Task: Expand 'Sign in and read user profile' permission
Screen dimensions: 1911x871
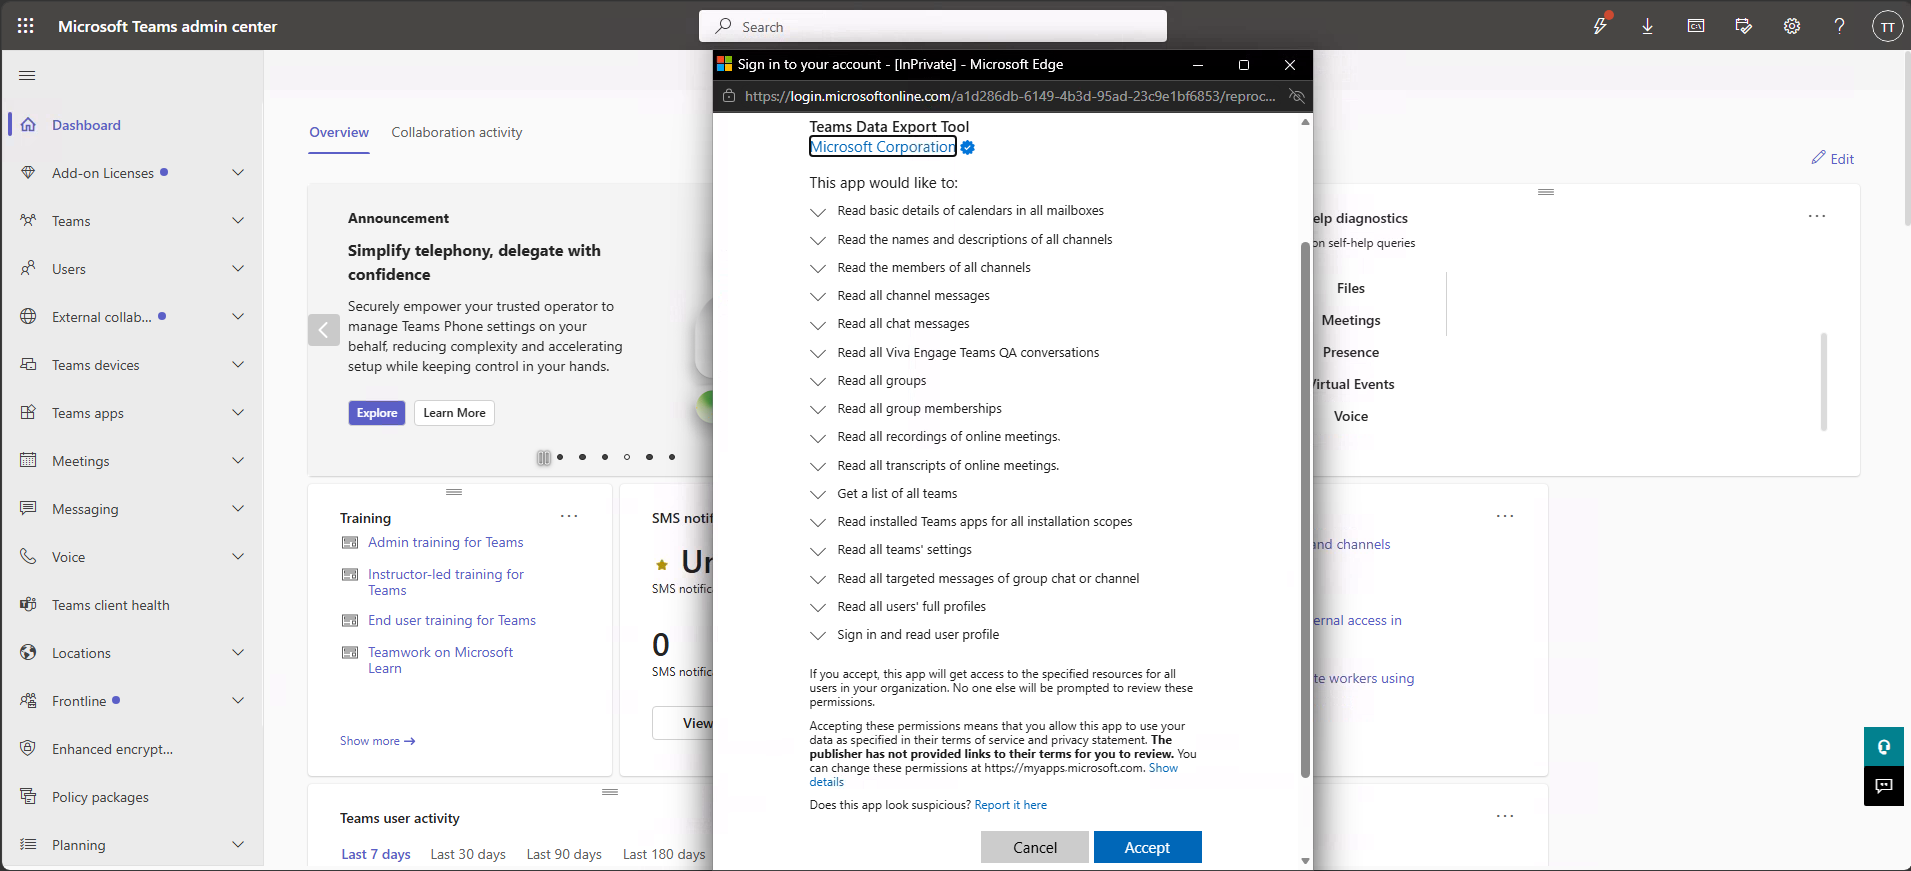Action: [x=818, y=636]
